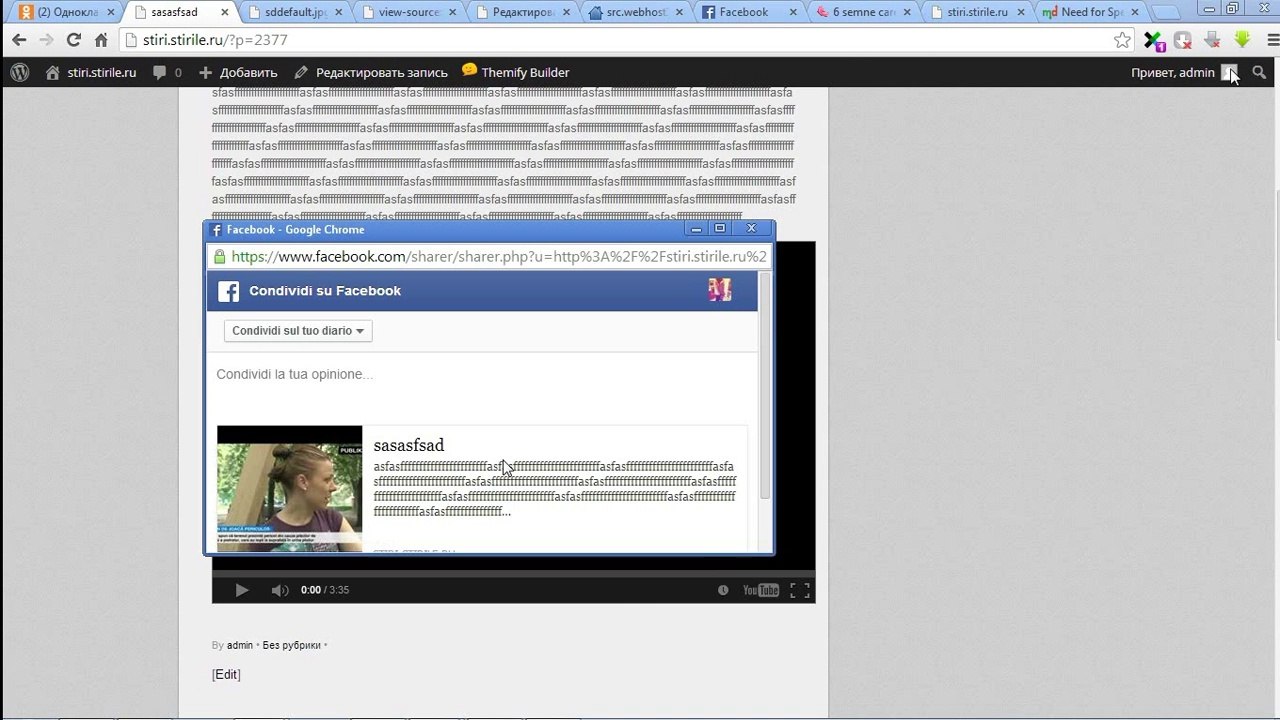Click the admin author link
1280x720 pixels.
pos(240,645)
